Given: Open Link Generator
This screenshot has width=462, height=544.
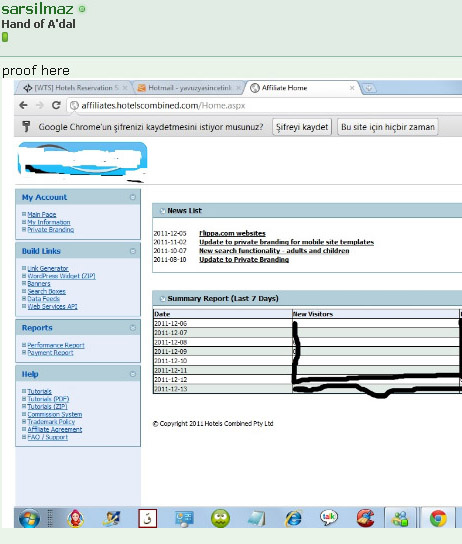Looking at the screenshot, I should [48, 268].
